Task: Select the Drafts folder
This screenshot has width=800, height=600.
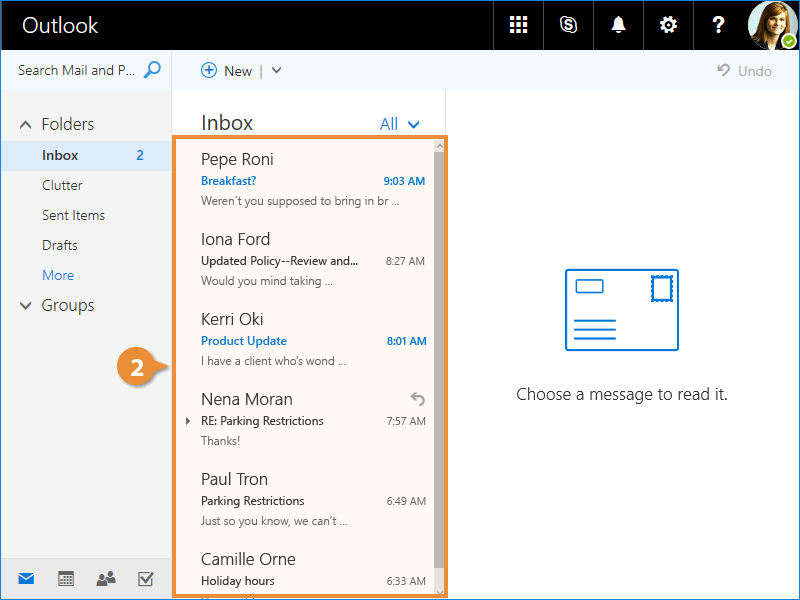Action: pos(60,245)
